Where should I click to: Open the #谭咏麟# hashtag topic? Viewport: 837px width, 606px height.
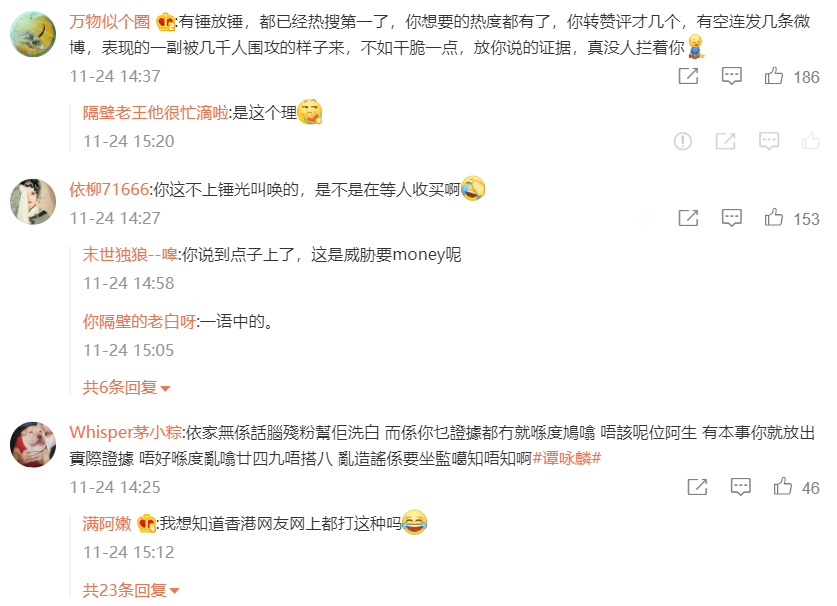click(567, 458)
